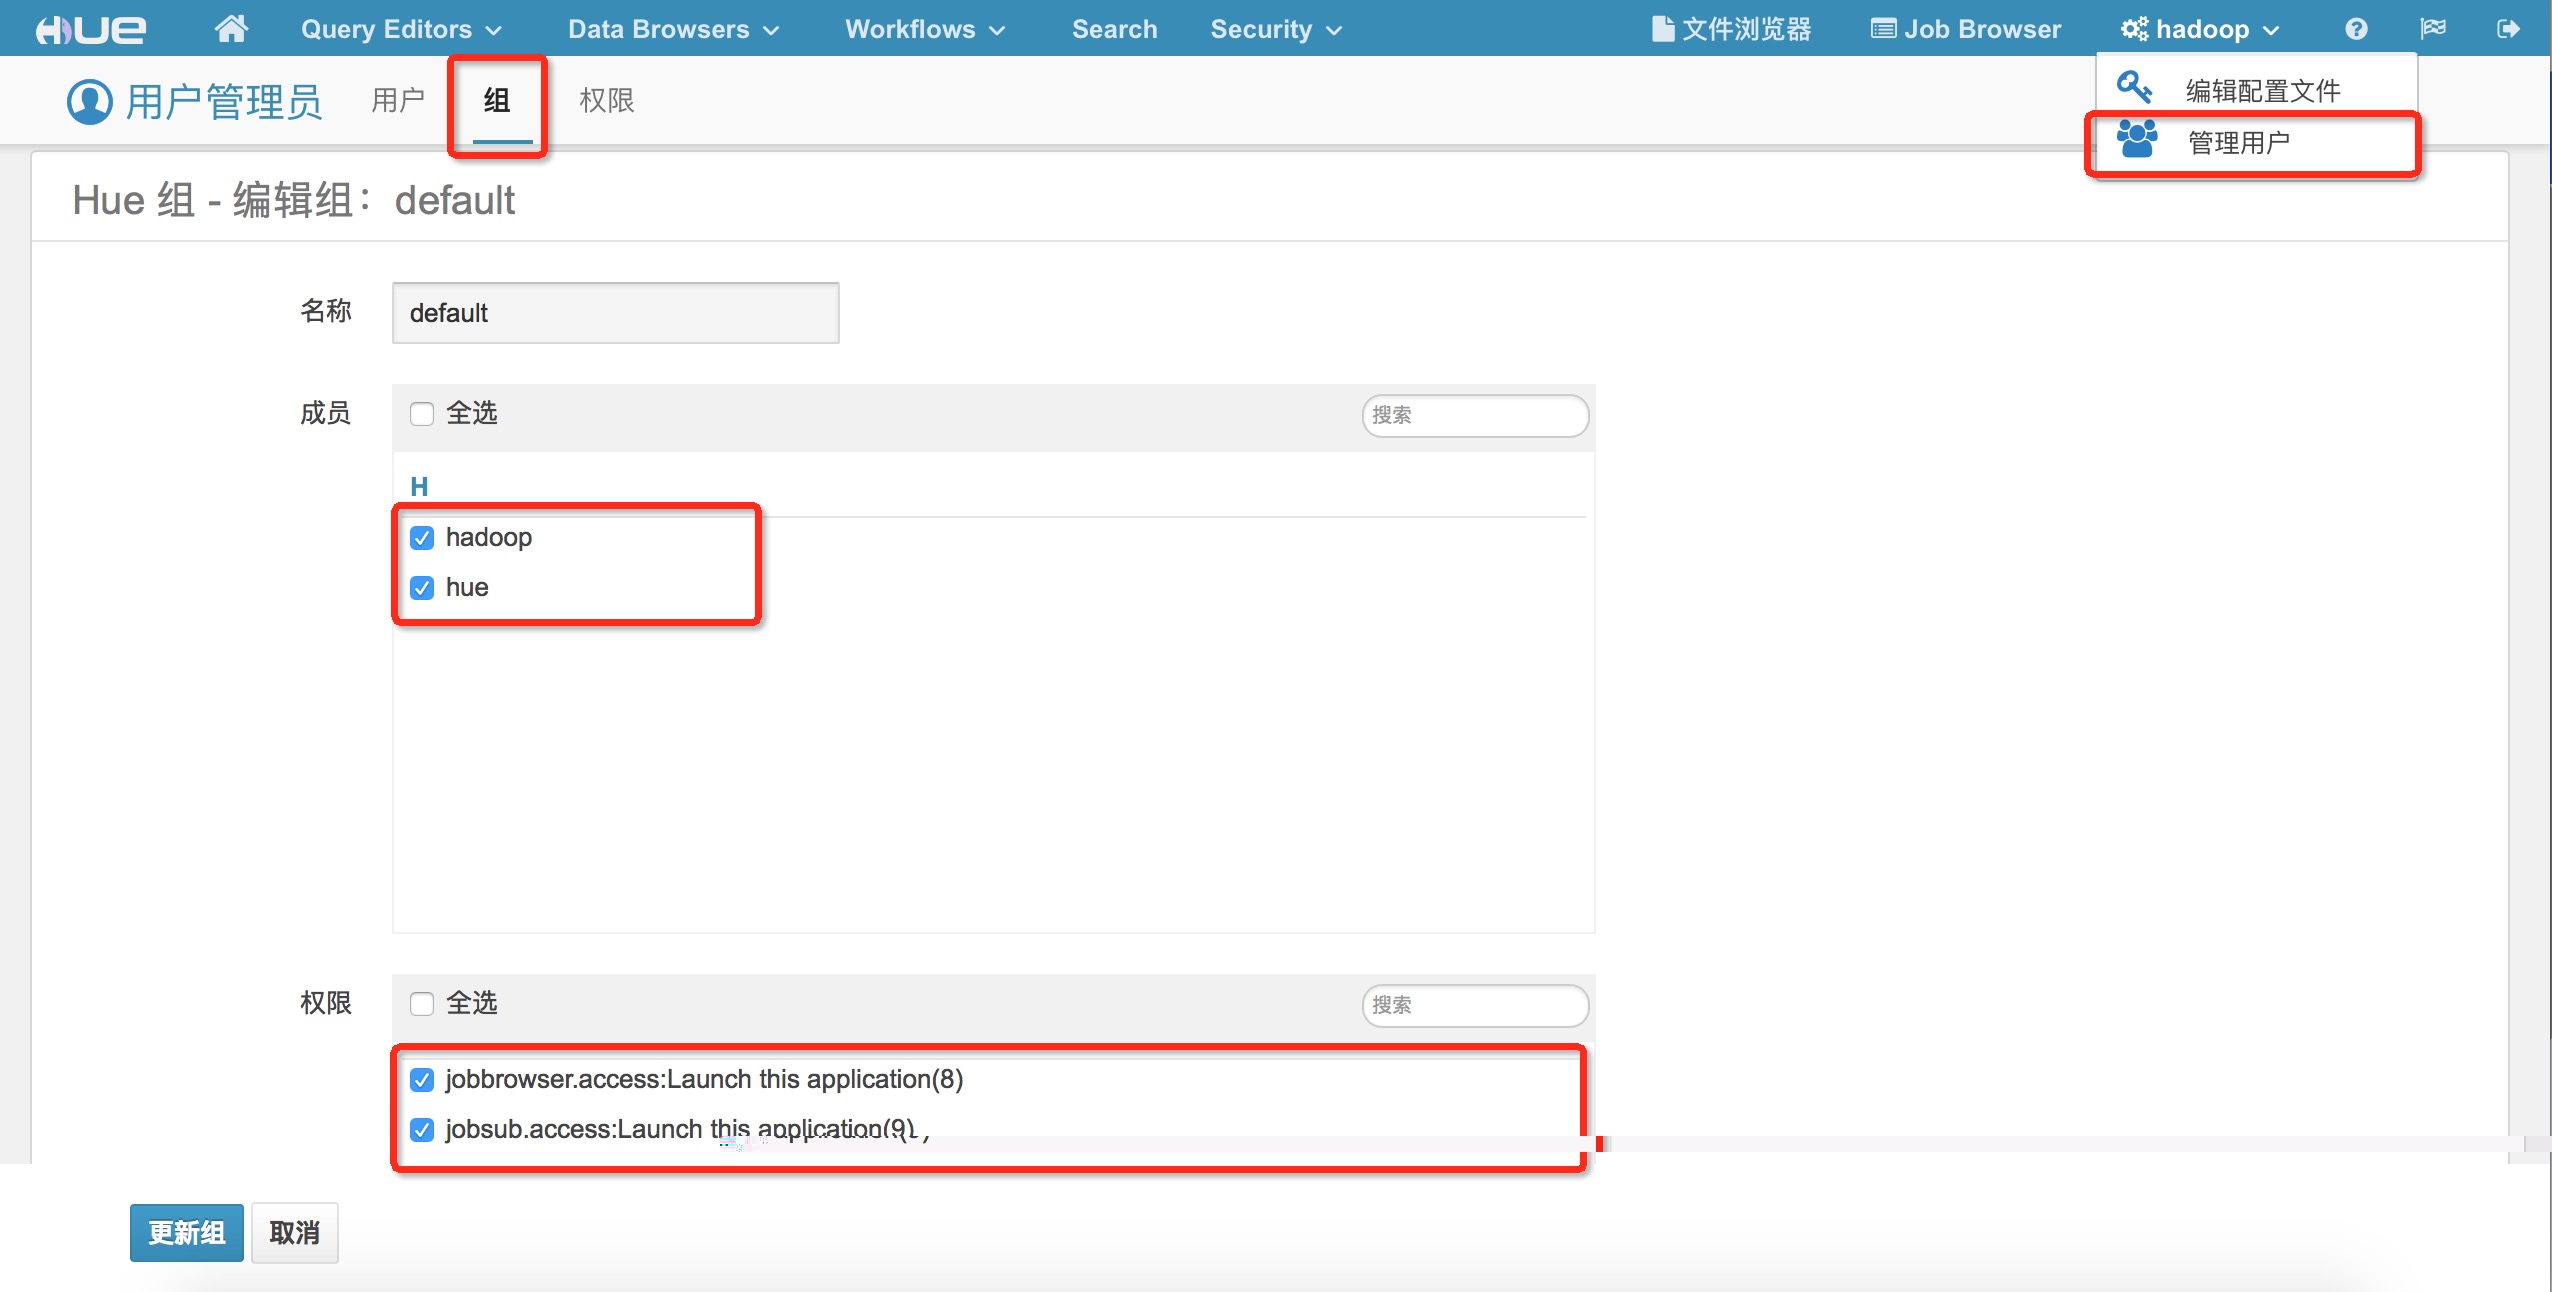Toggle jobbrowser.access permission checkbox
The width and height of the screenshot is (2552, 1292).
tap(422, 1080)
